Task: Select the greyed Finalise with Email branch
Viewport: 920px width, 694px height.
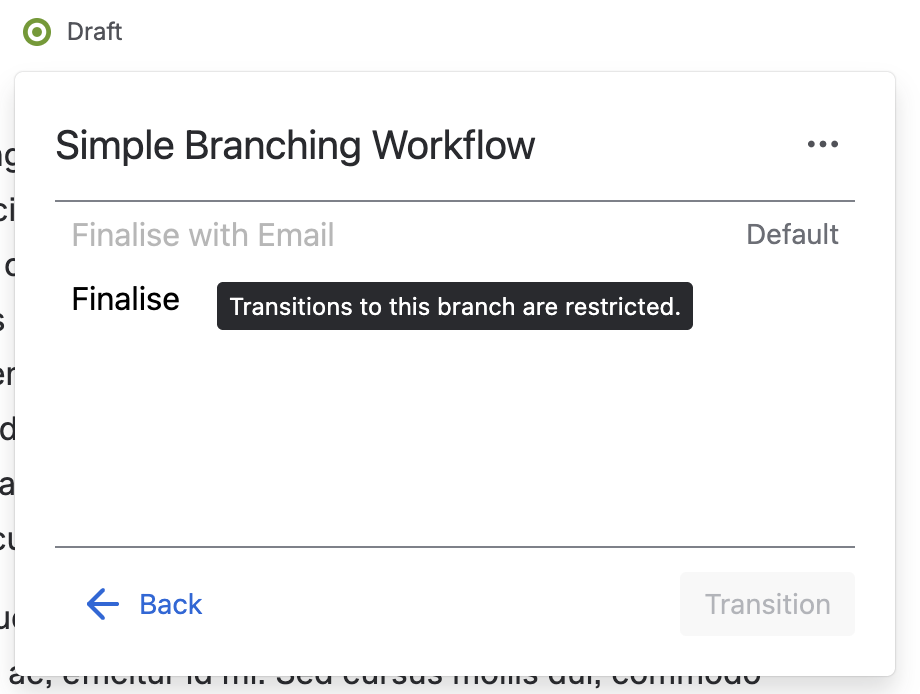Action: [x=203, y=235]
